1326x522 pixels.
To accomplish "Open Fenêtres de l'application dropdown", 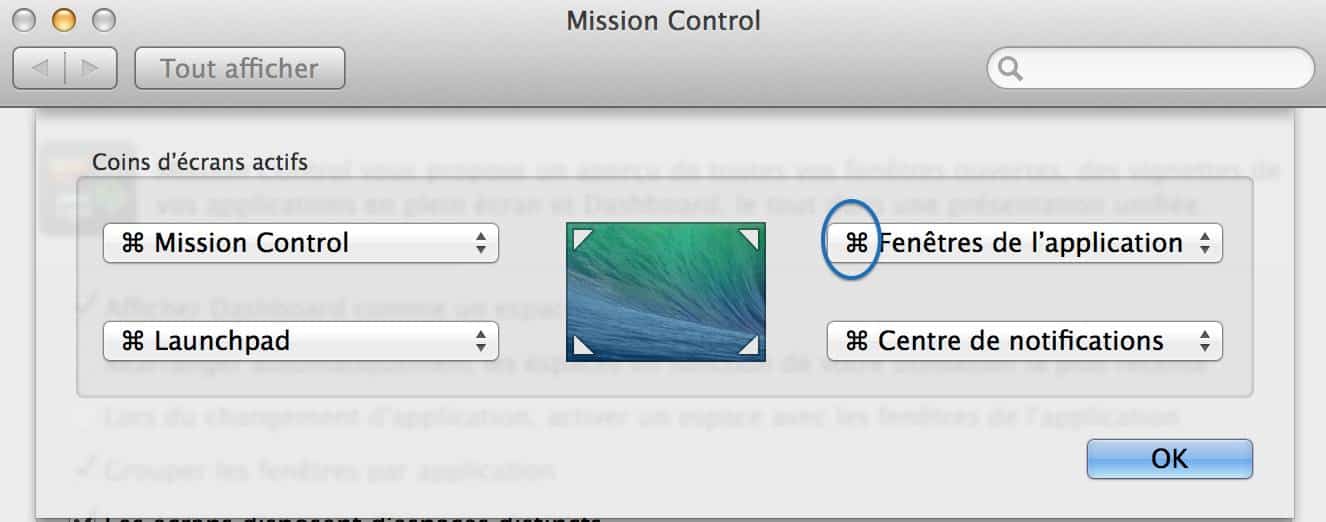I will coord(1025,243).
